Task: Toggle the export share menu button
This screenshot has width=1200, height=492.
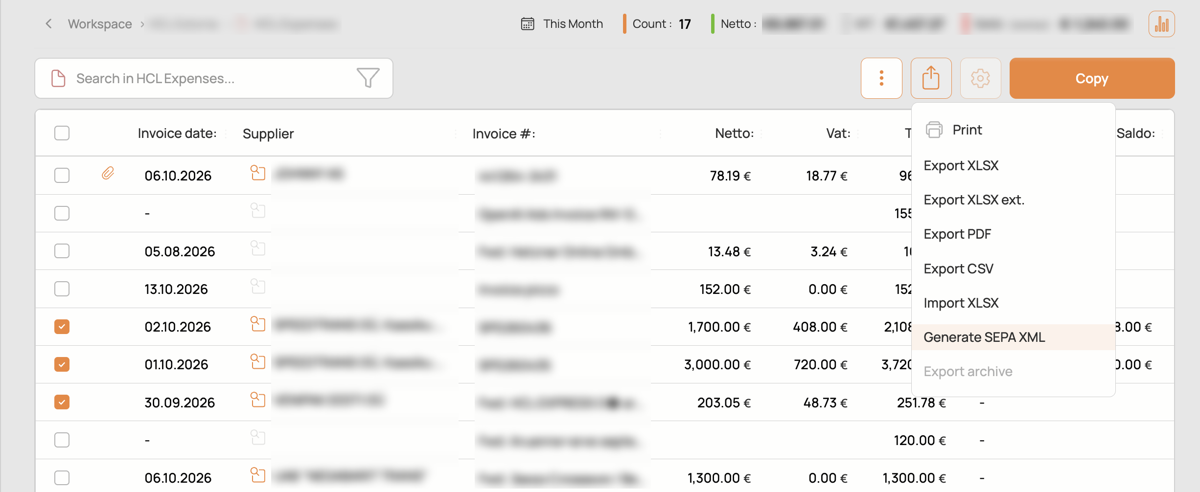Action: pyautogui.click(x=931, y=78)
